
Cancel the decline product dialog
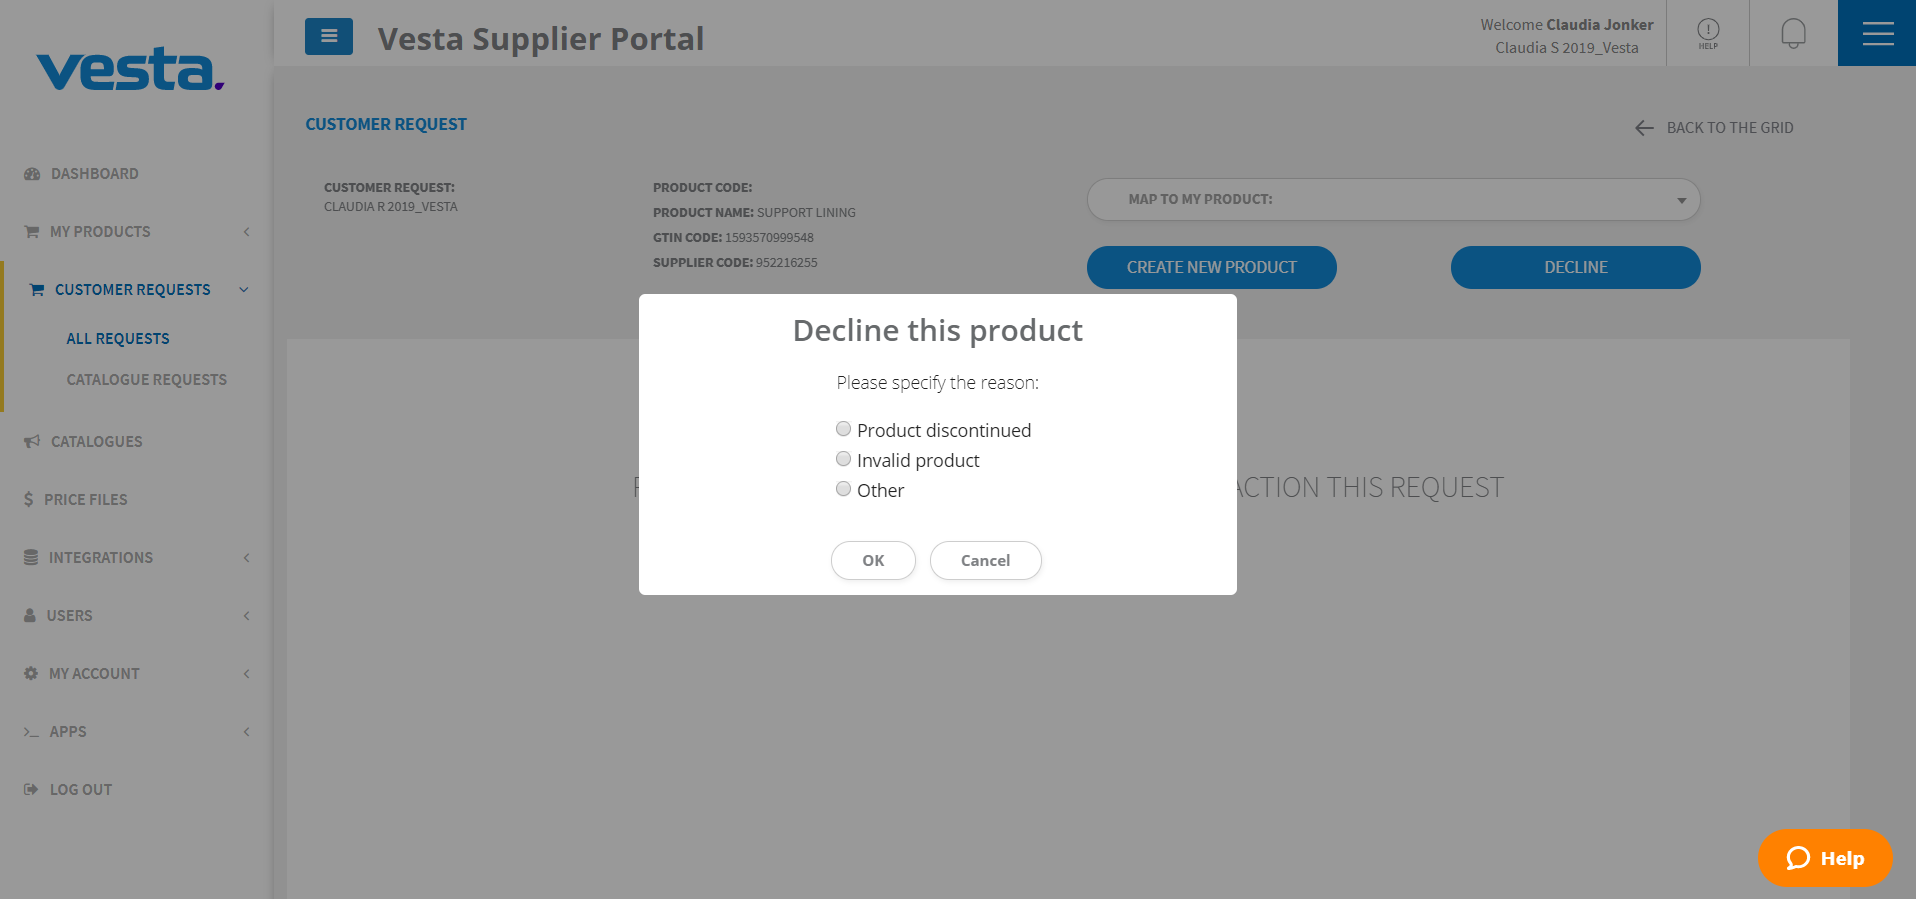coord(985,560)
